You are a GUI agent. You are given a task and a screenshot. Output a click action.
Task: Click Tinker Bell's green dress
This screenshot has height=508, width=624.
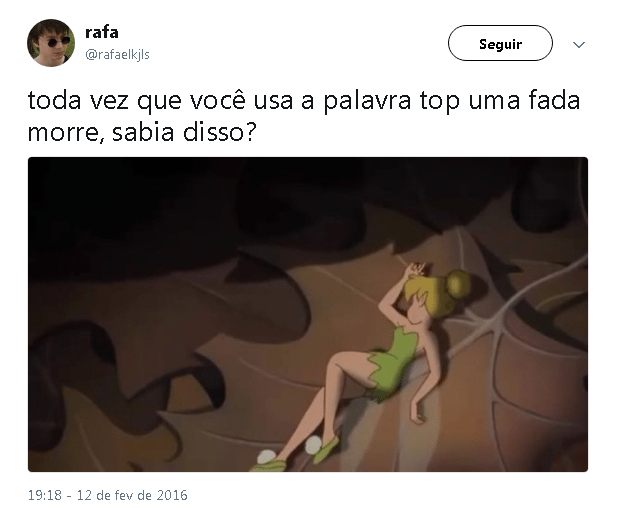392,358
